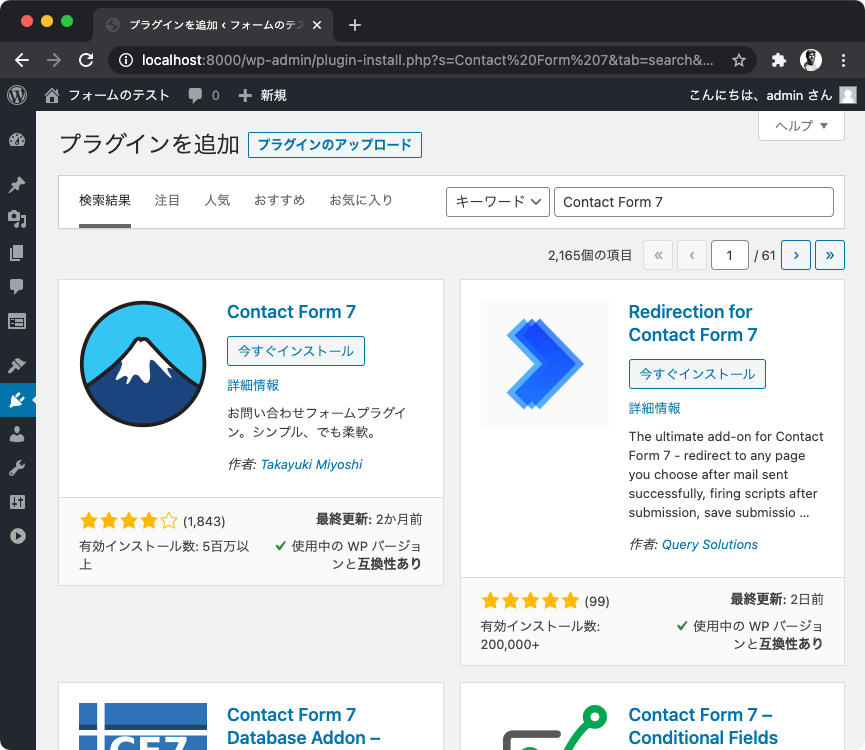The height and width of the screenshot is (750, 865).
Task: Click the plugin search field
Action: [694, 202]
